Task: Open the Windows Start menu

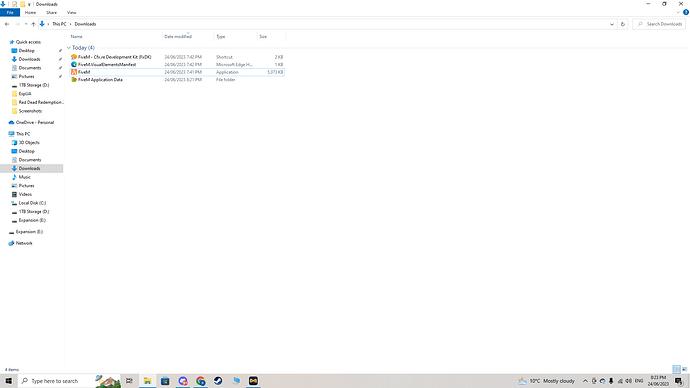Action: (x=8, y=381)
